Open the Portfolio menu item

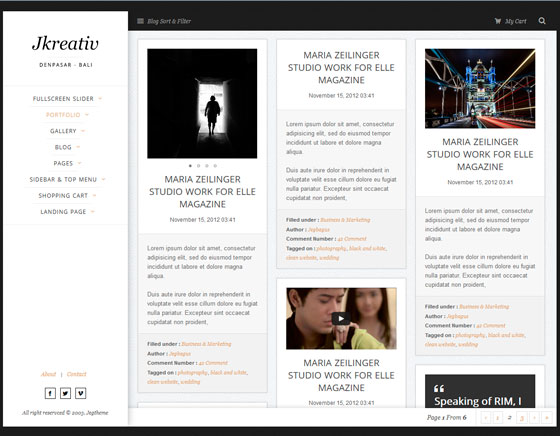63,115
